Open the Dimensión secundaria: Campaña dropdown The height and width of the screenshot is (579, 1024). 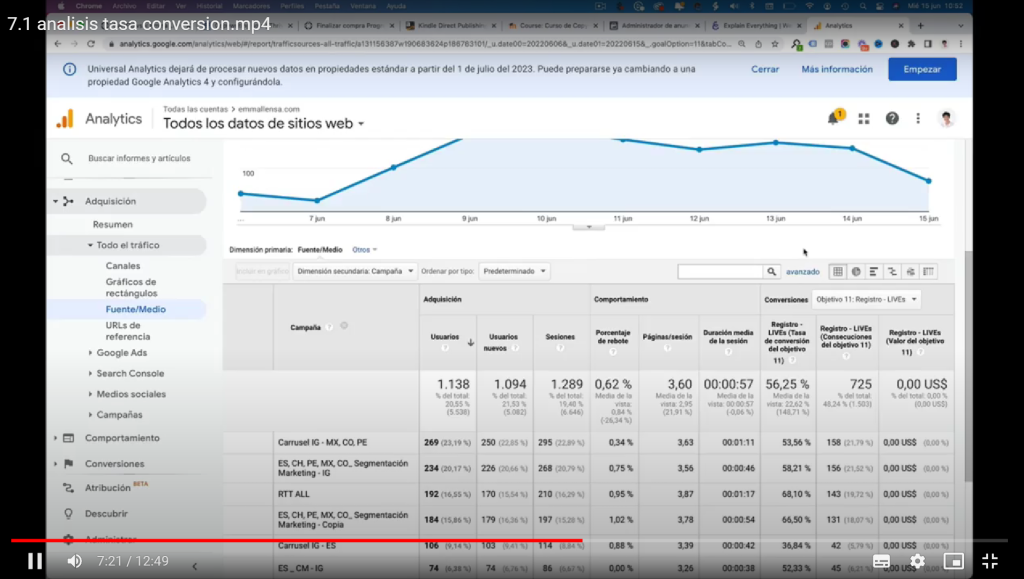(355, 271)
